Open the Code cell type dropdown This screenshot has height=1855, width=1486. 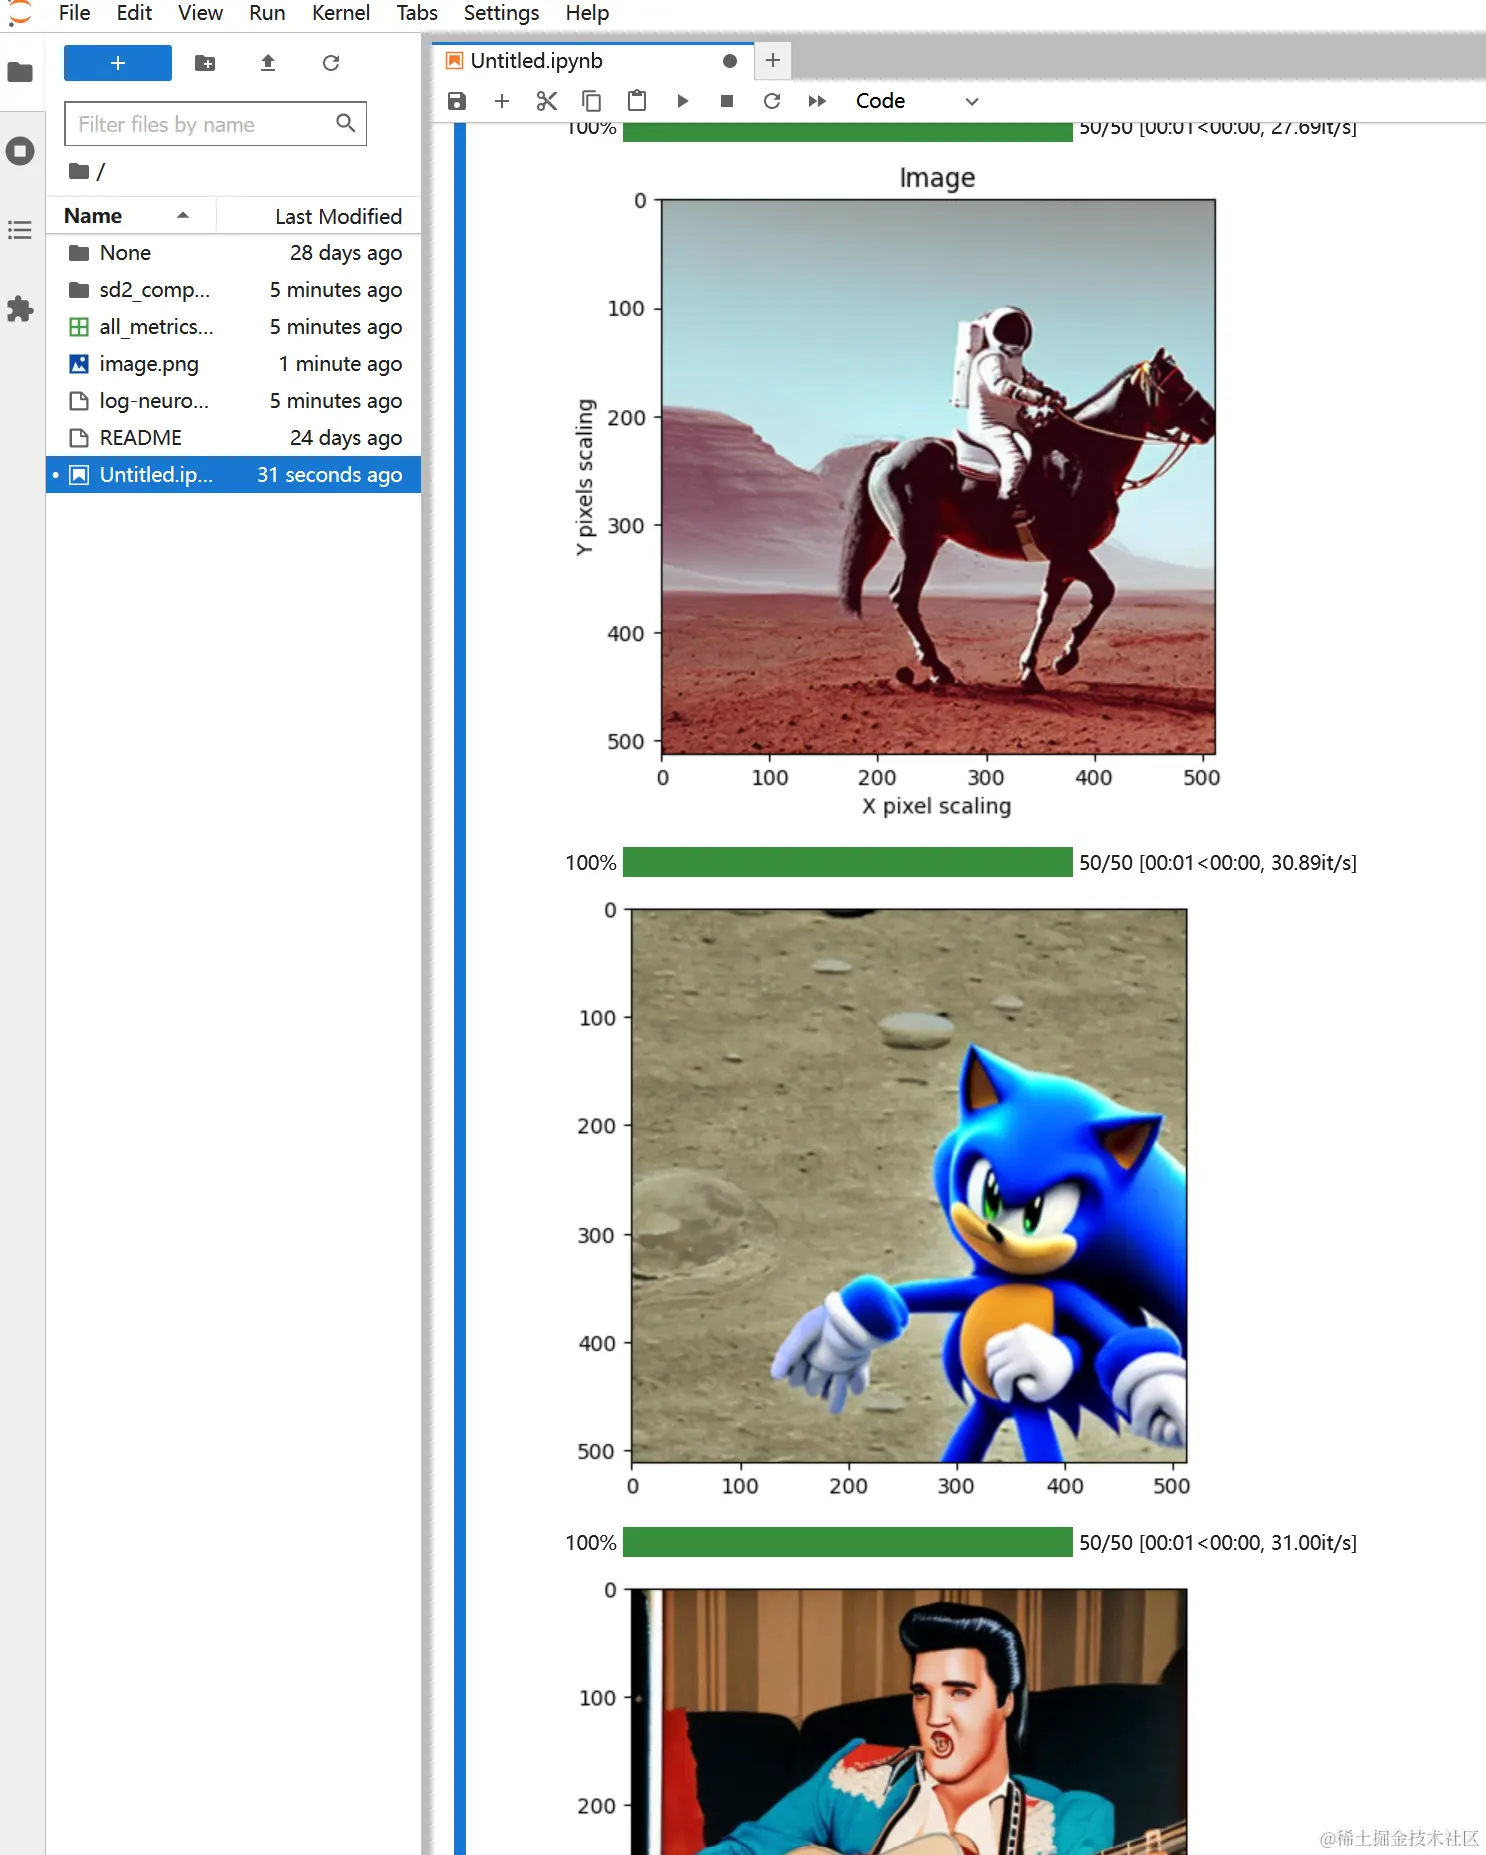(916, 101)
